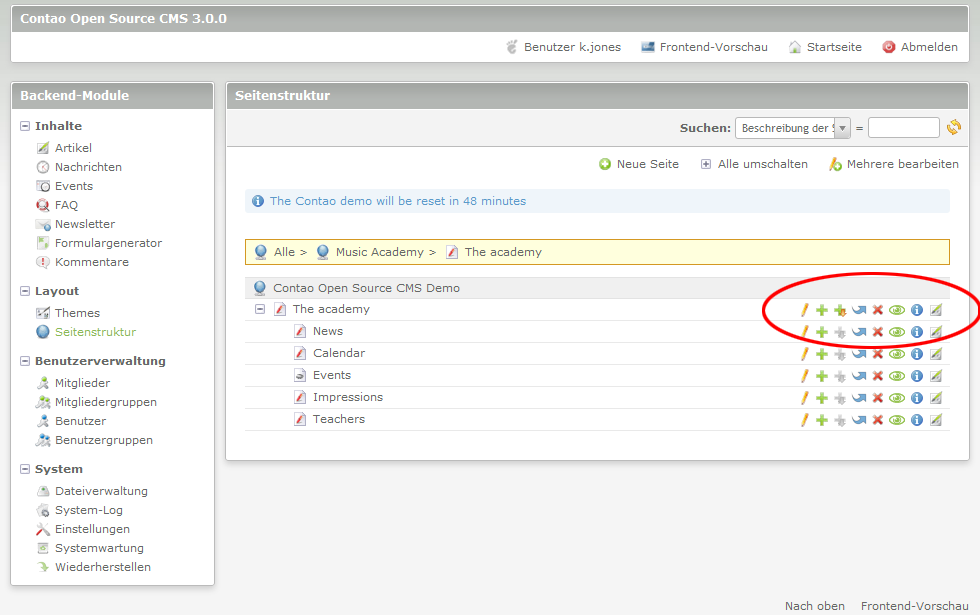Move the Impressions page with blue arrow
Viewport: 980px width, 615px height.
pos(859,398)
